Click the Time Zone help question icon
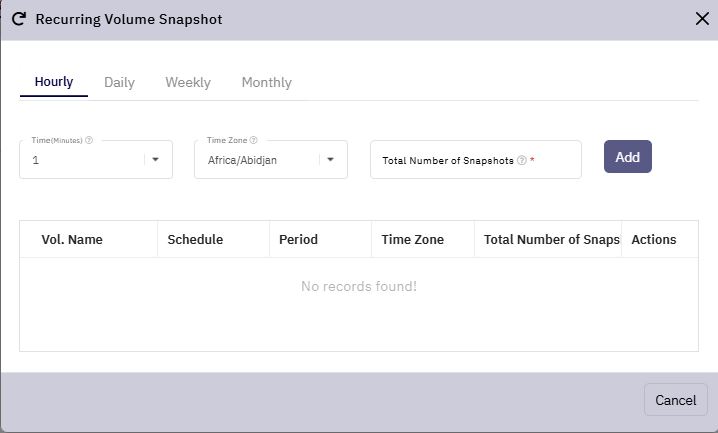 [x=254, y=140]
